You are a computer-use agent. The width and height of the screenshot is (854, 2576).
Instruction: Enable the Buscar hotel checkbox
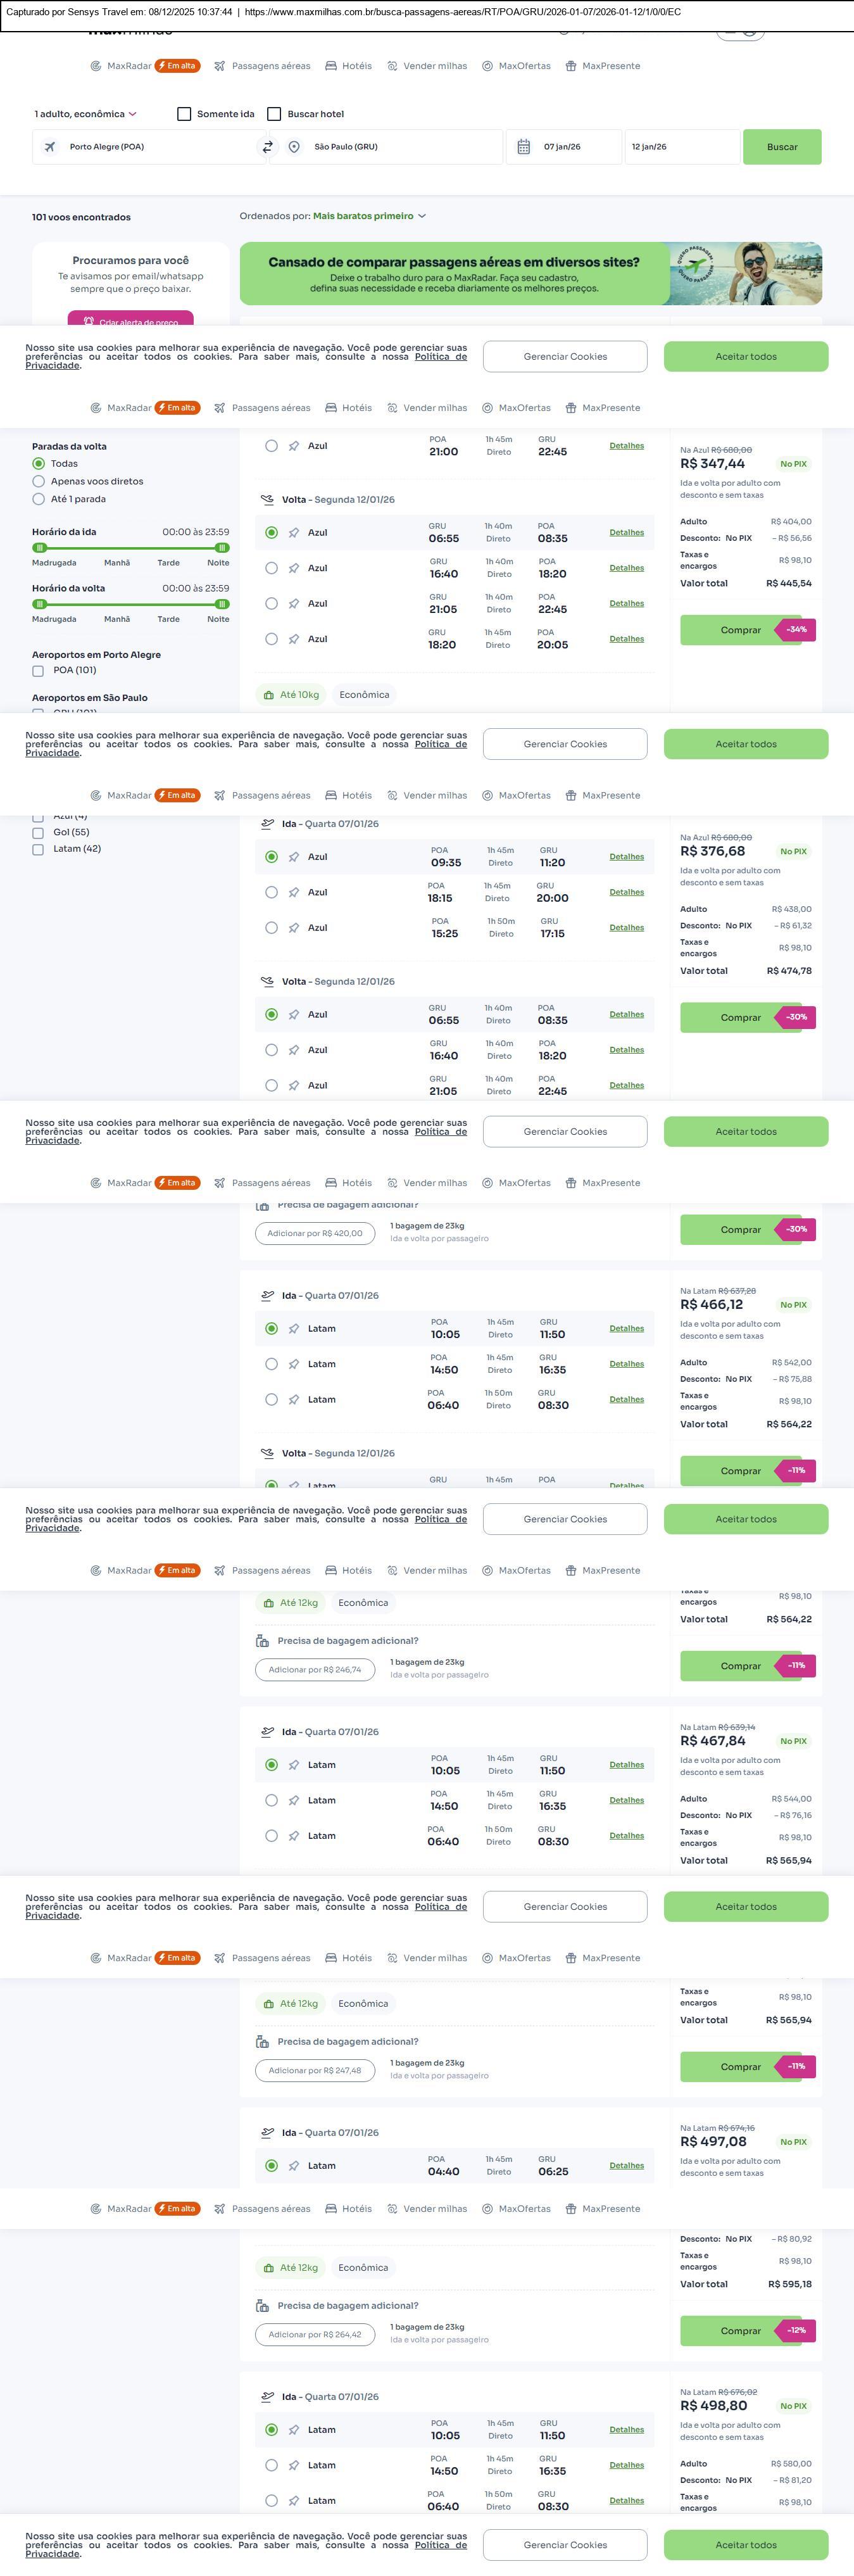274,114
